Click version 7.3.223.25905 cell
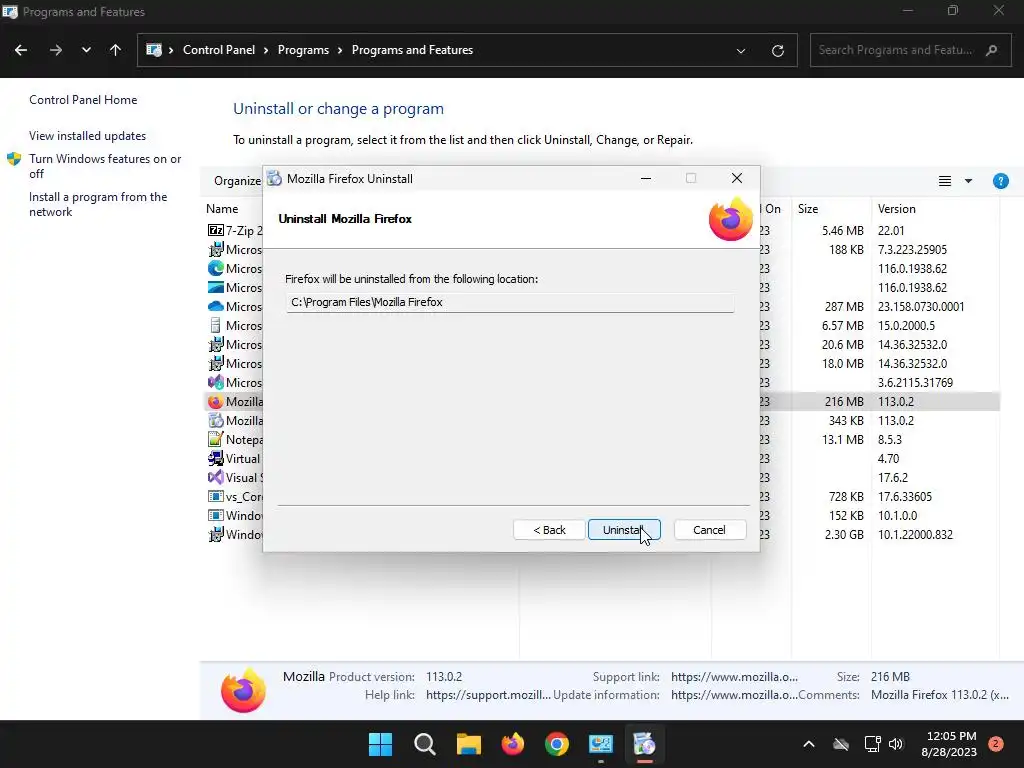 point(912,249)
